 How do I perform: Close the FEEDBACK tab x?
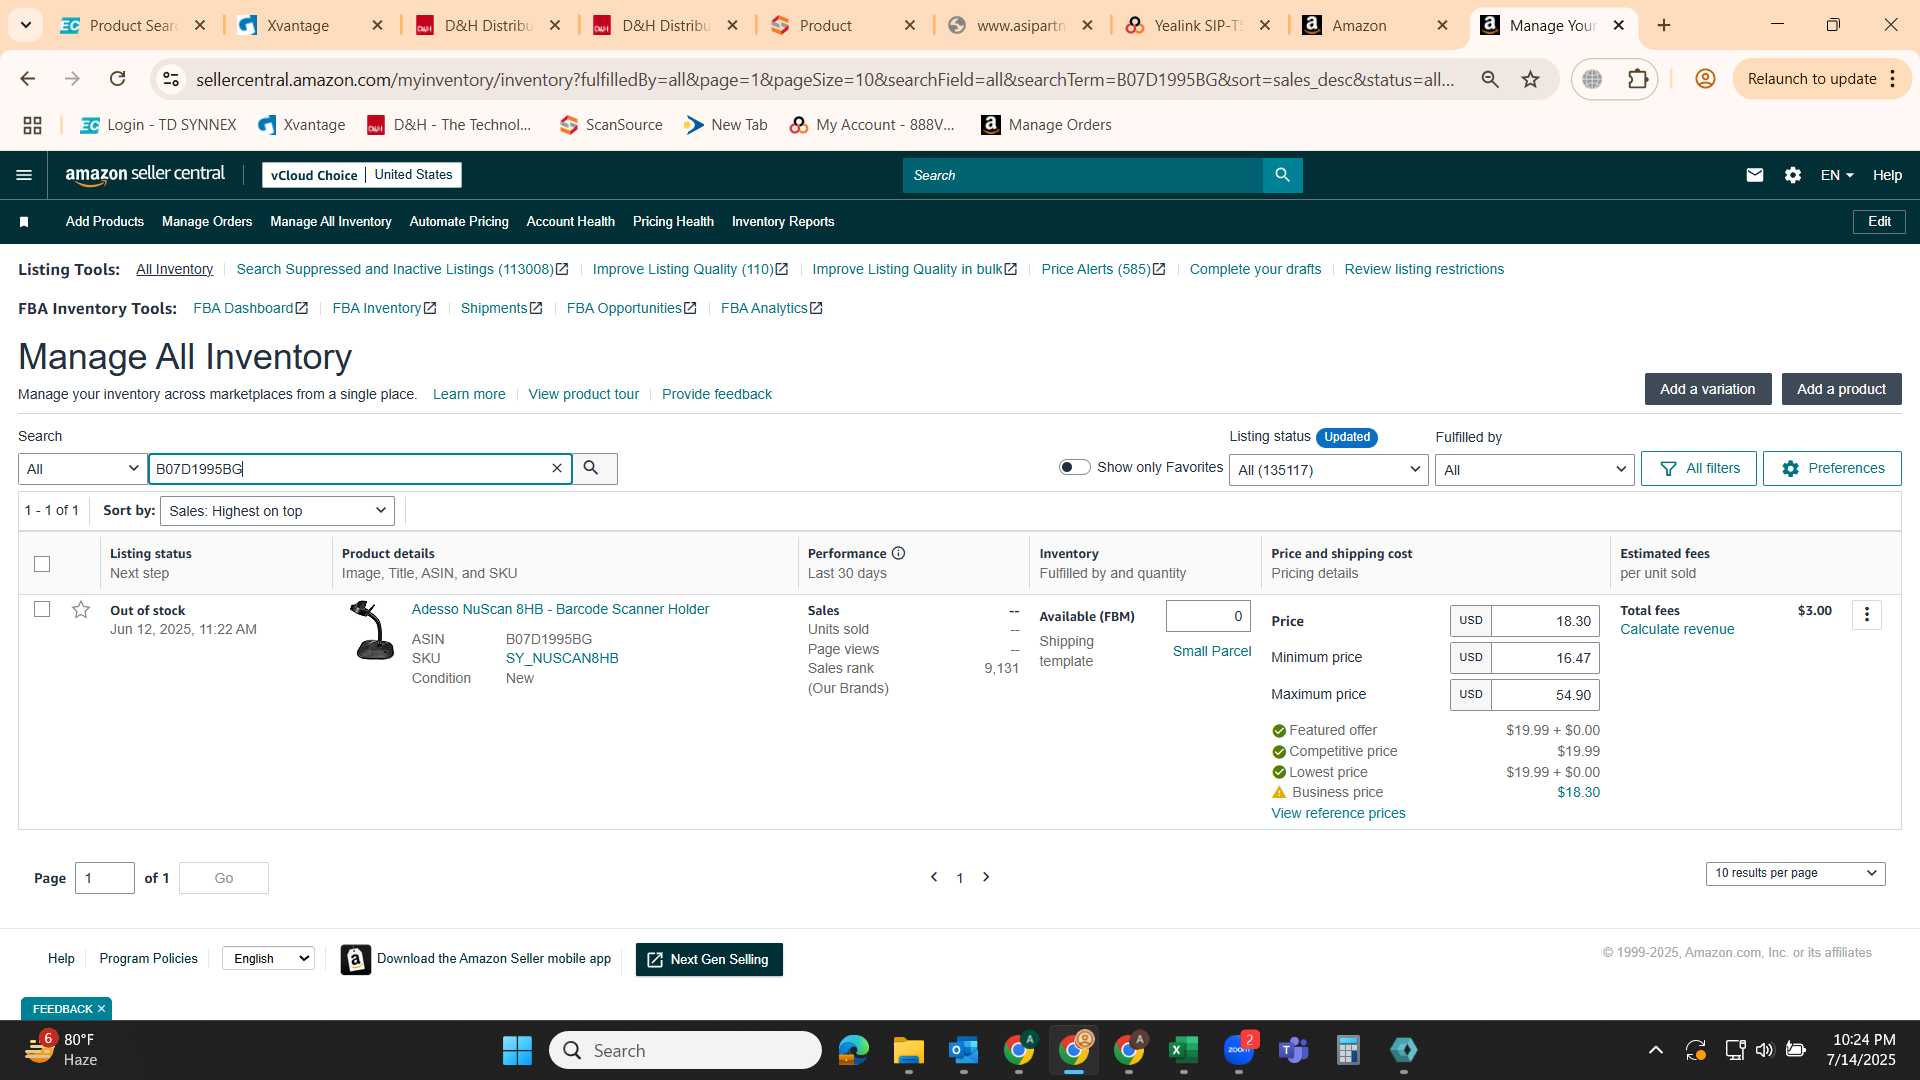(x=101, y=1009)
